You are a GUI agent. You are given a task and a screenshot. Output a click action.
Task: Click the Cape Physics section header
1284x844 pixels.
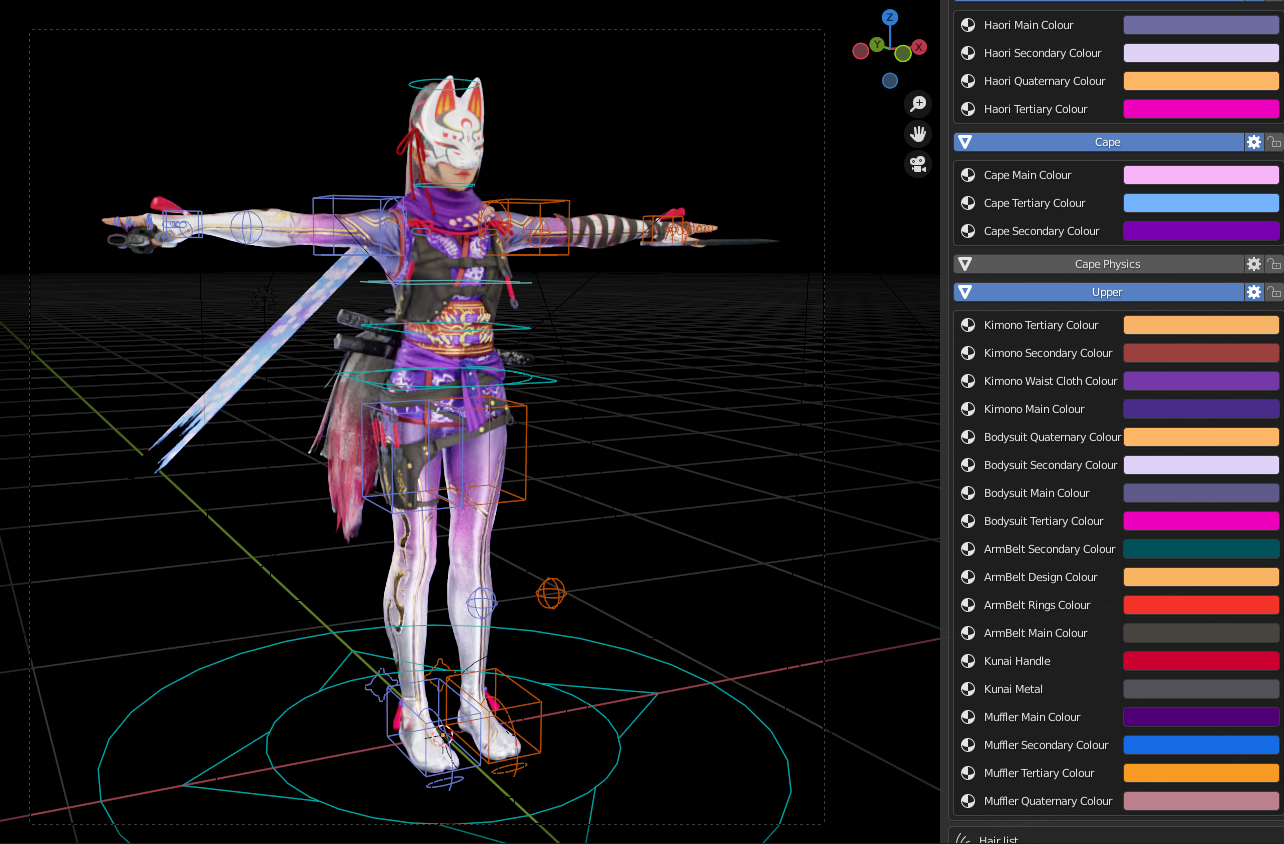point(1099,264)
